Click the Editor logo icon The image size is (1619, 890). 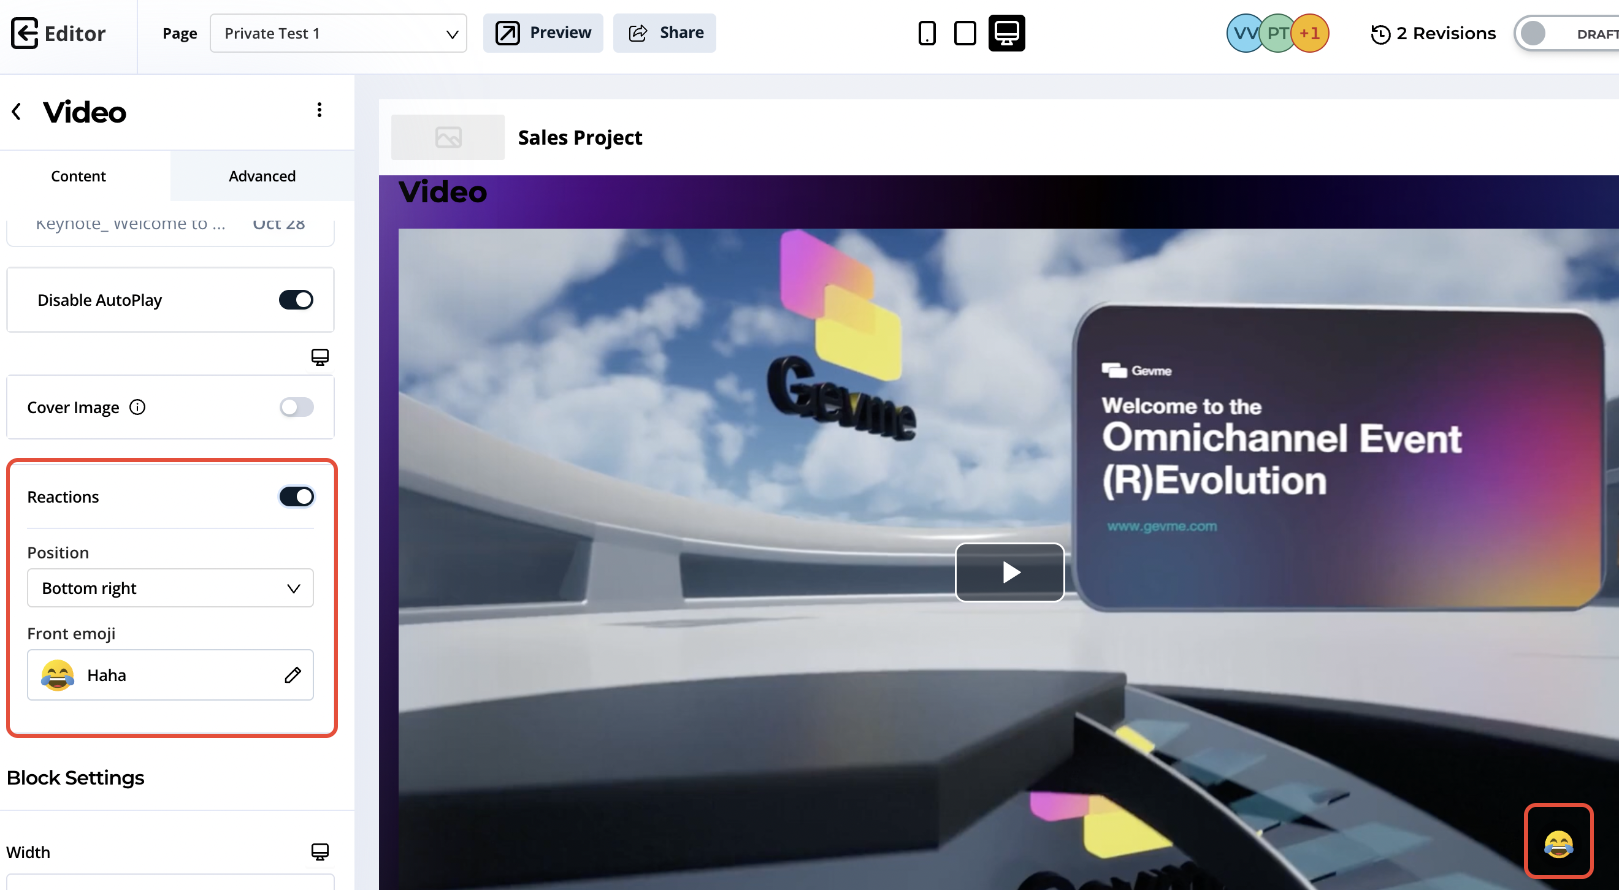click(x=25, y=33)
